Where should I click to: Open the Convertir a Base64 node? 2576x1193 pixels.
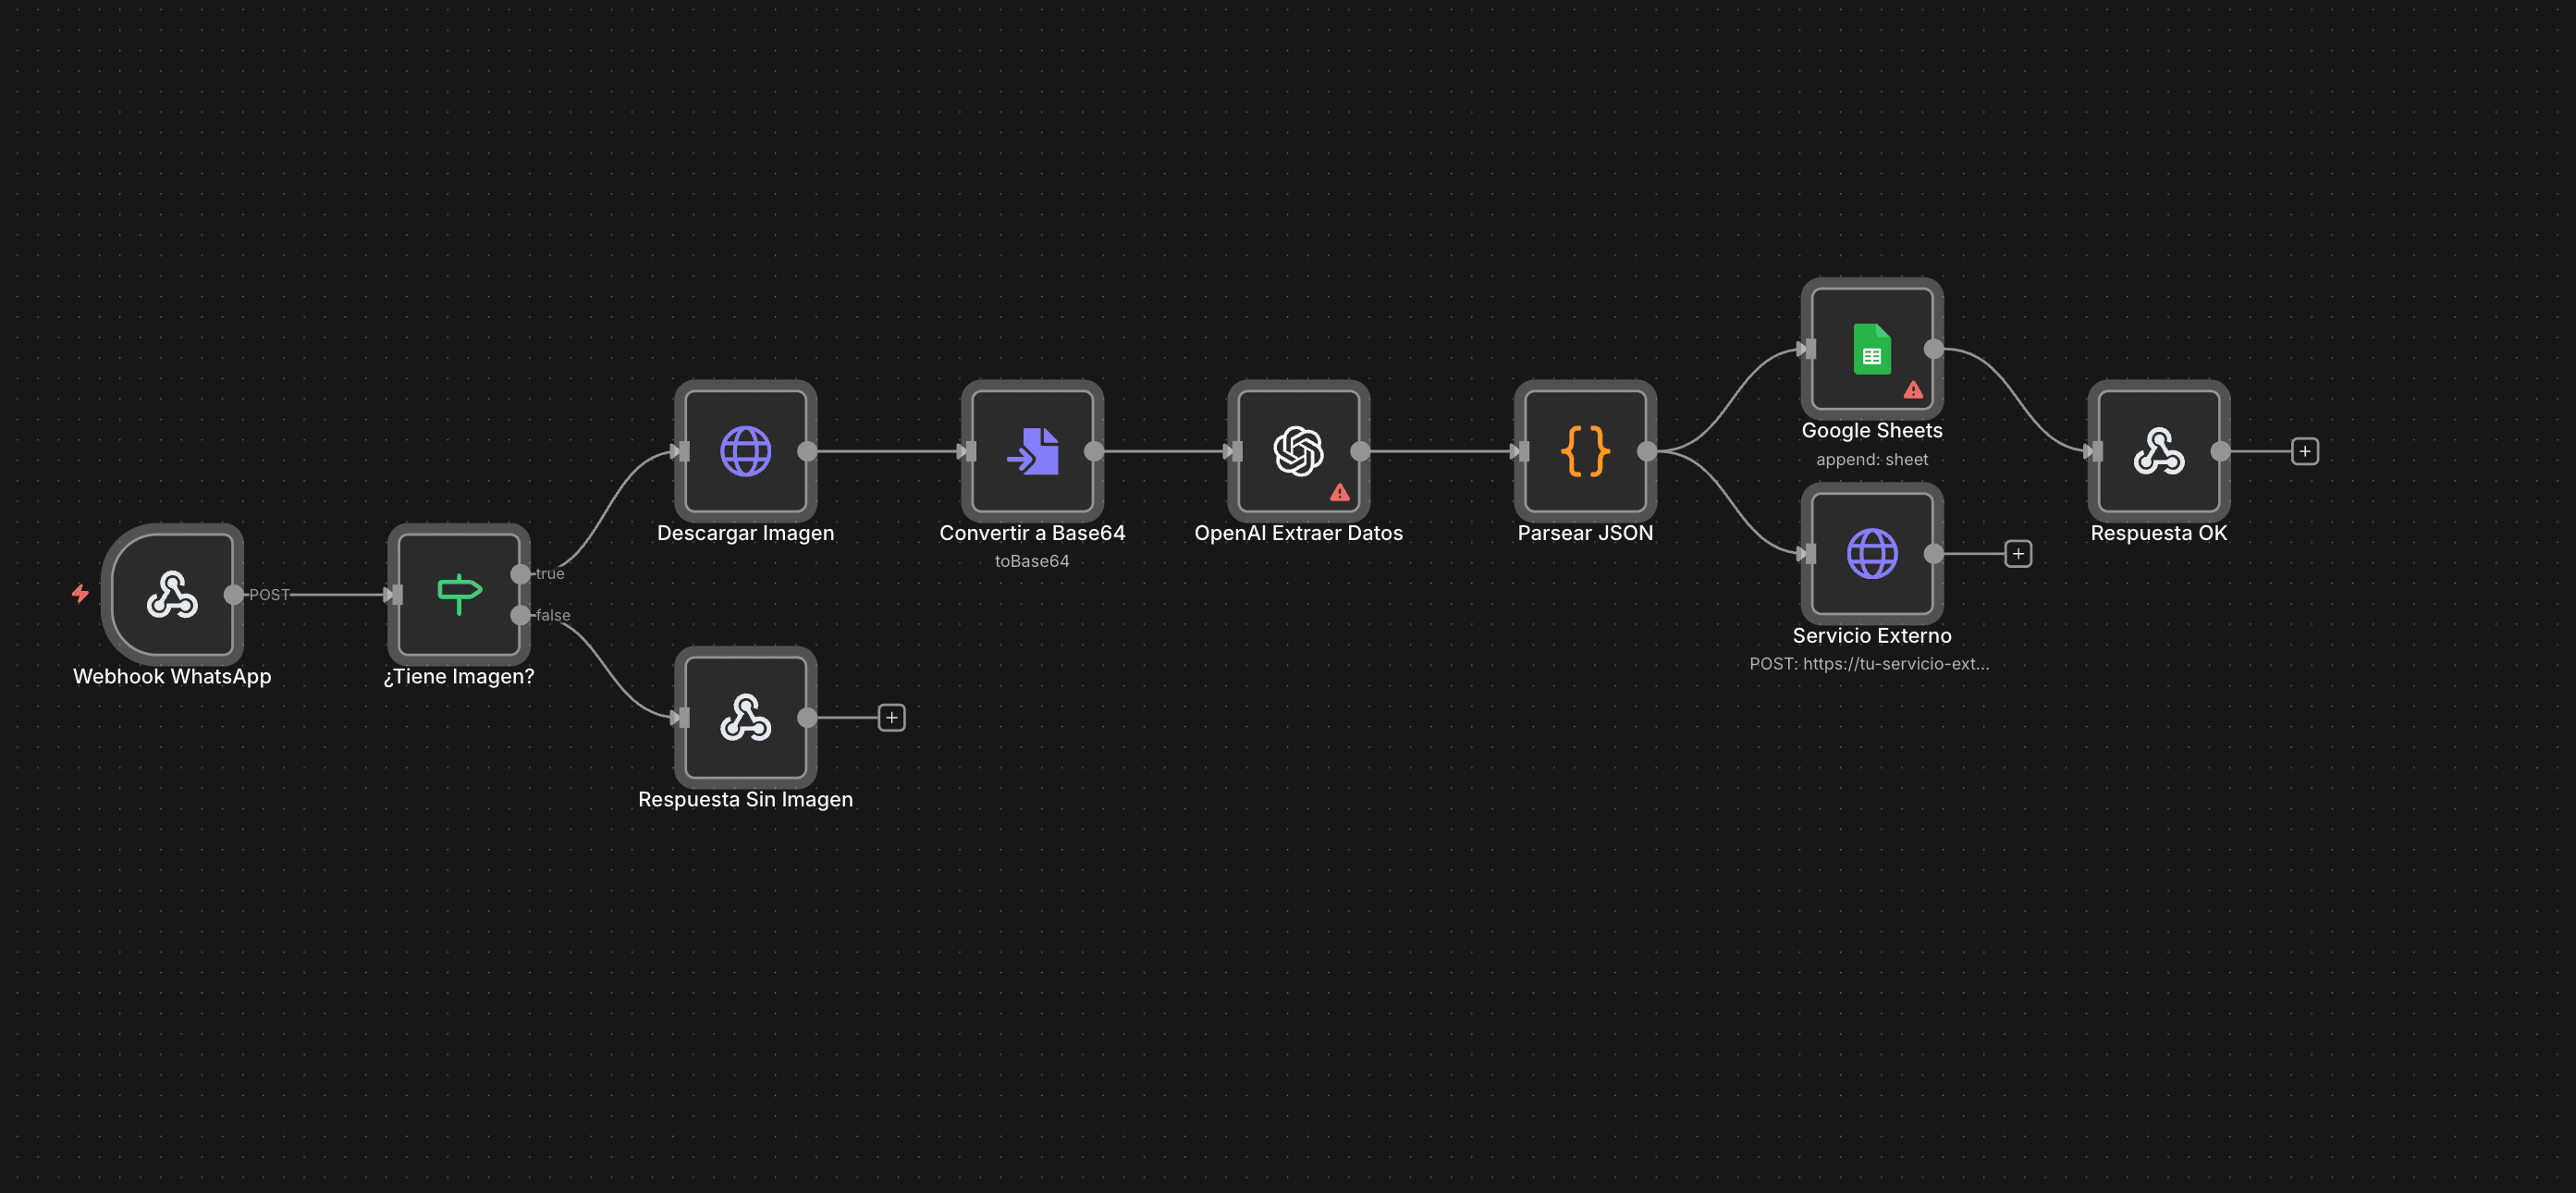click(1032, 451)
